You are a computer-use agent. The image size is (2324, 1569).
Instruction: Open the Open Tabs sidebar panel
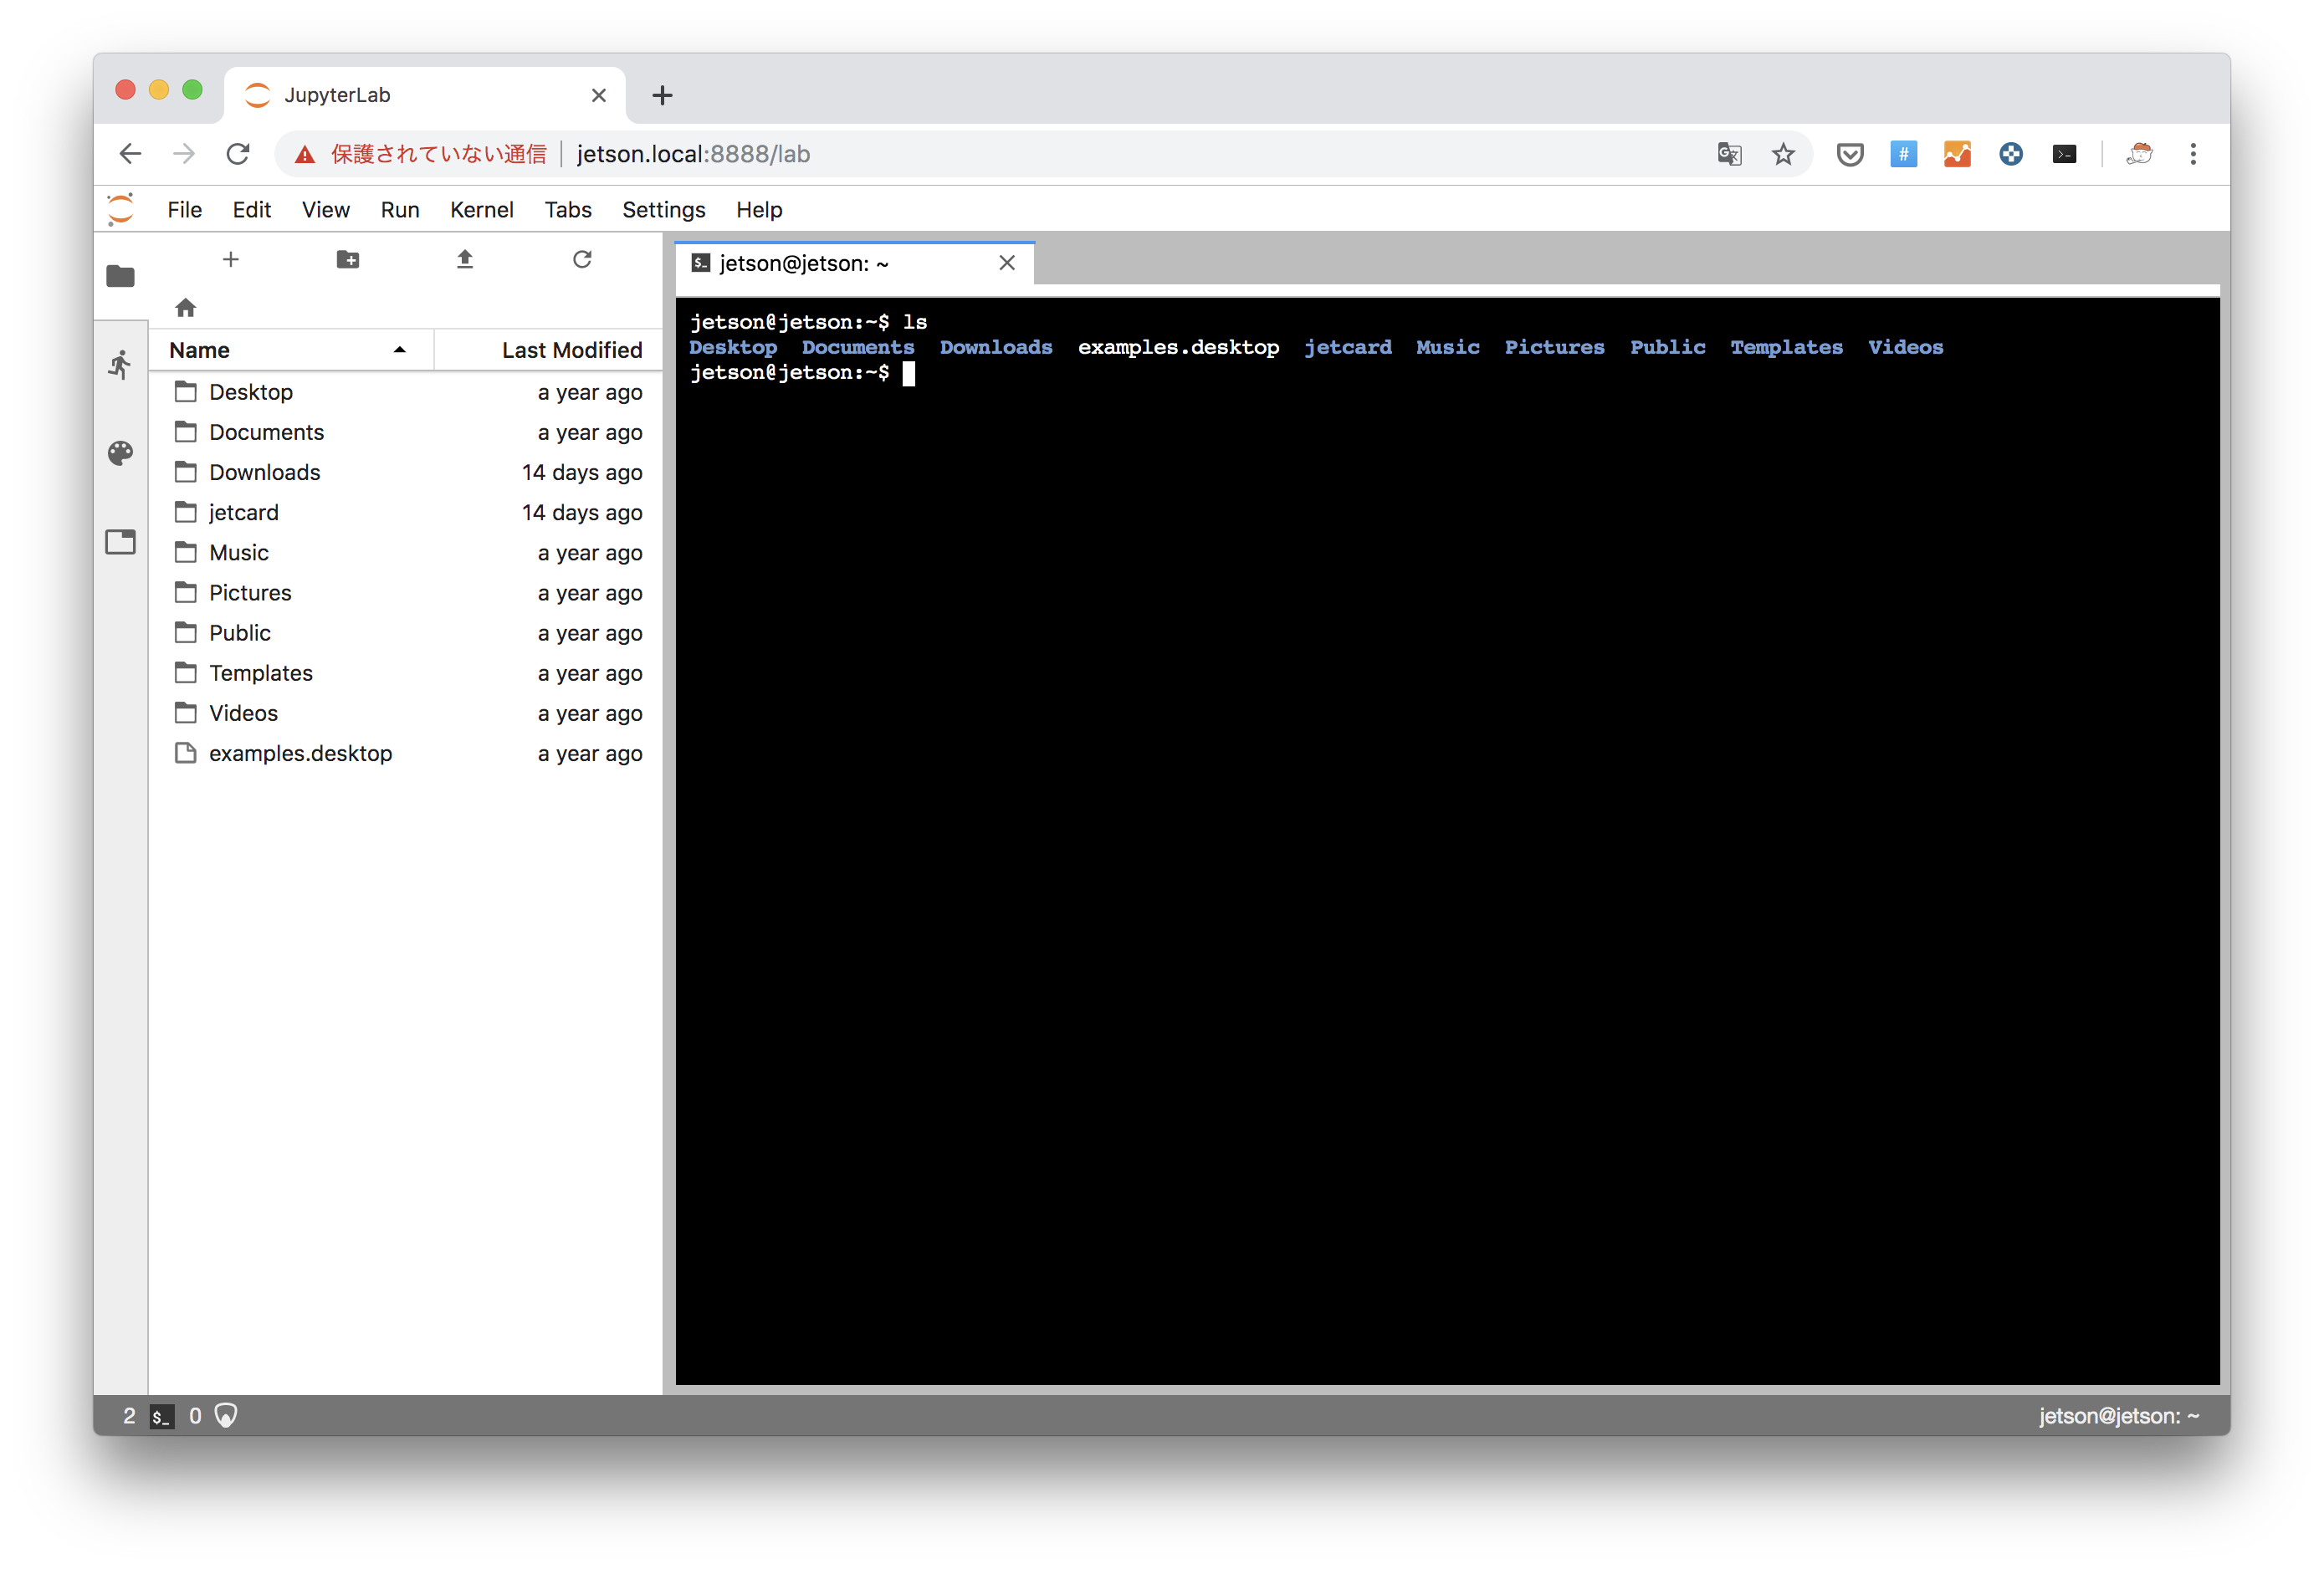(x=120, y=542)
